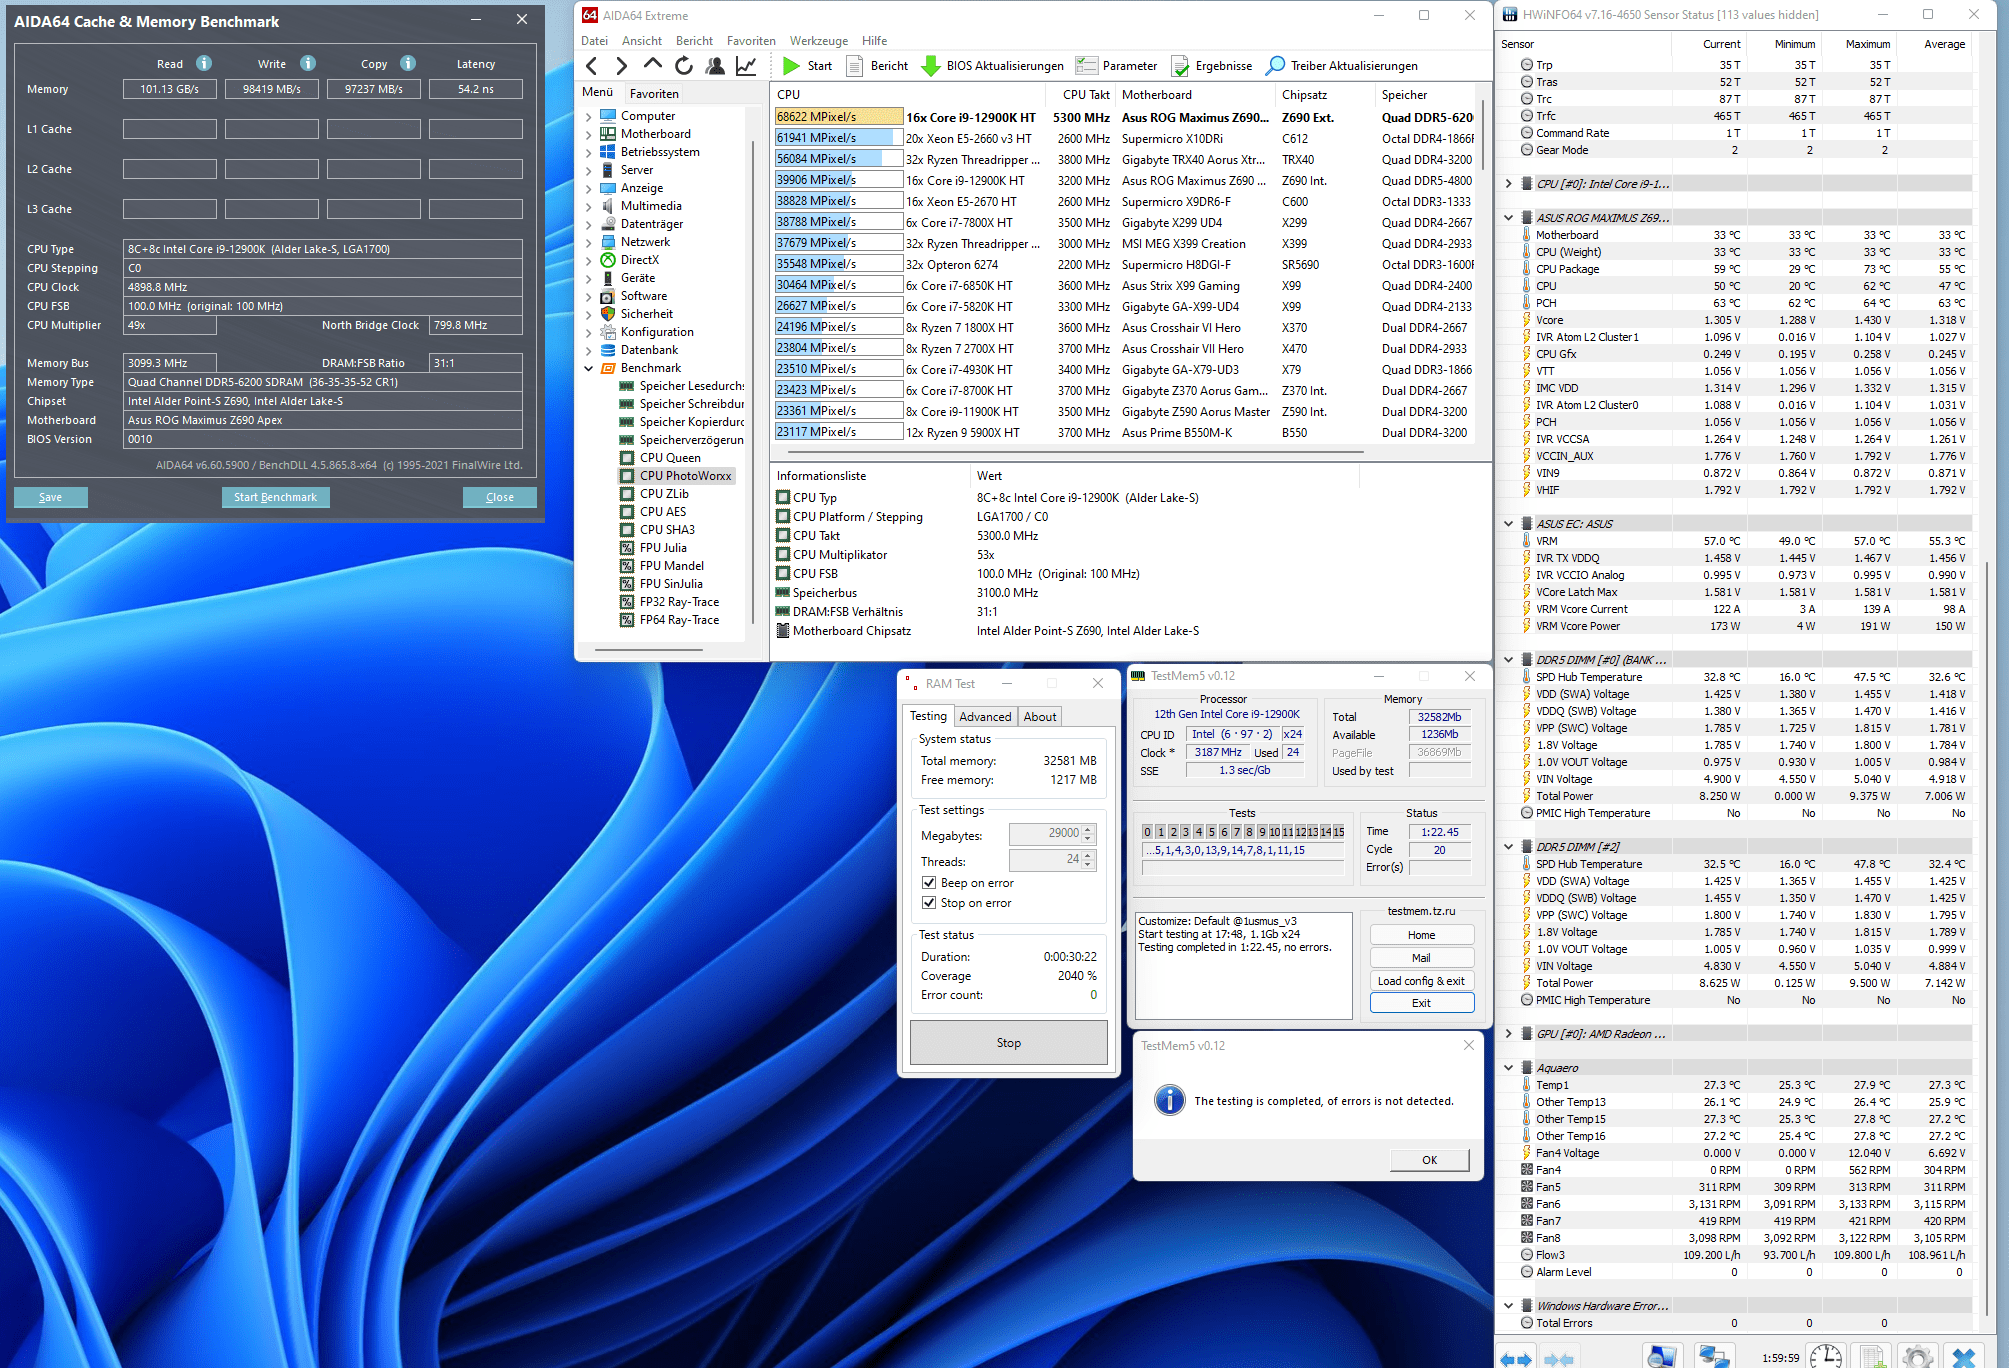Click Mail button in TestMem5
This screenshot has height=1368, width=2009.
click(1422, 958)
